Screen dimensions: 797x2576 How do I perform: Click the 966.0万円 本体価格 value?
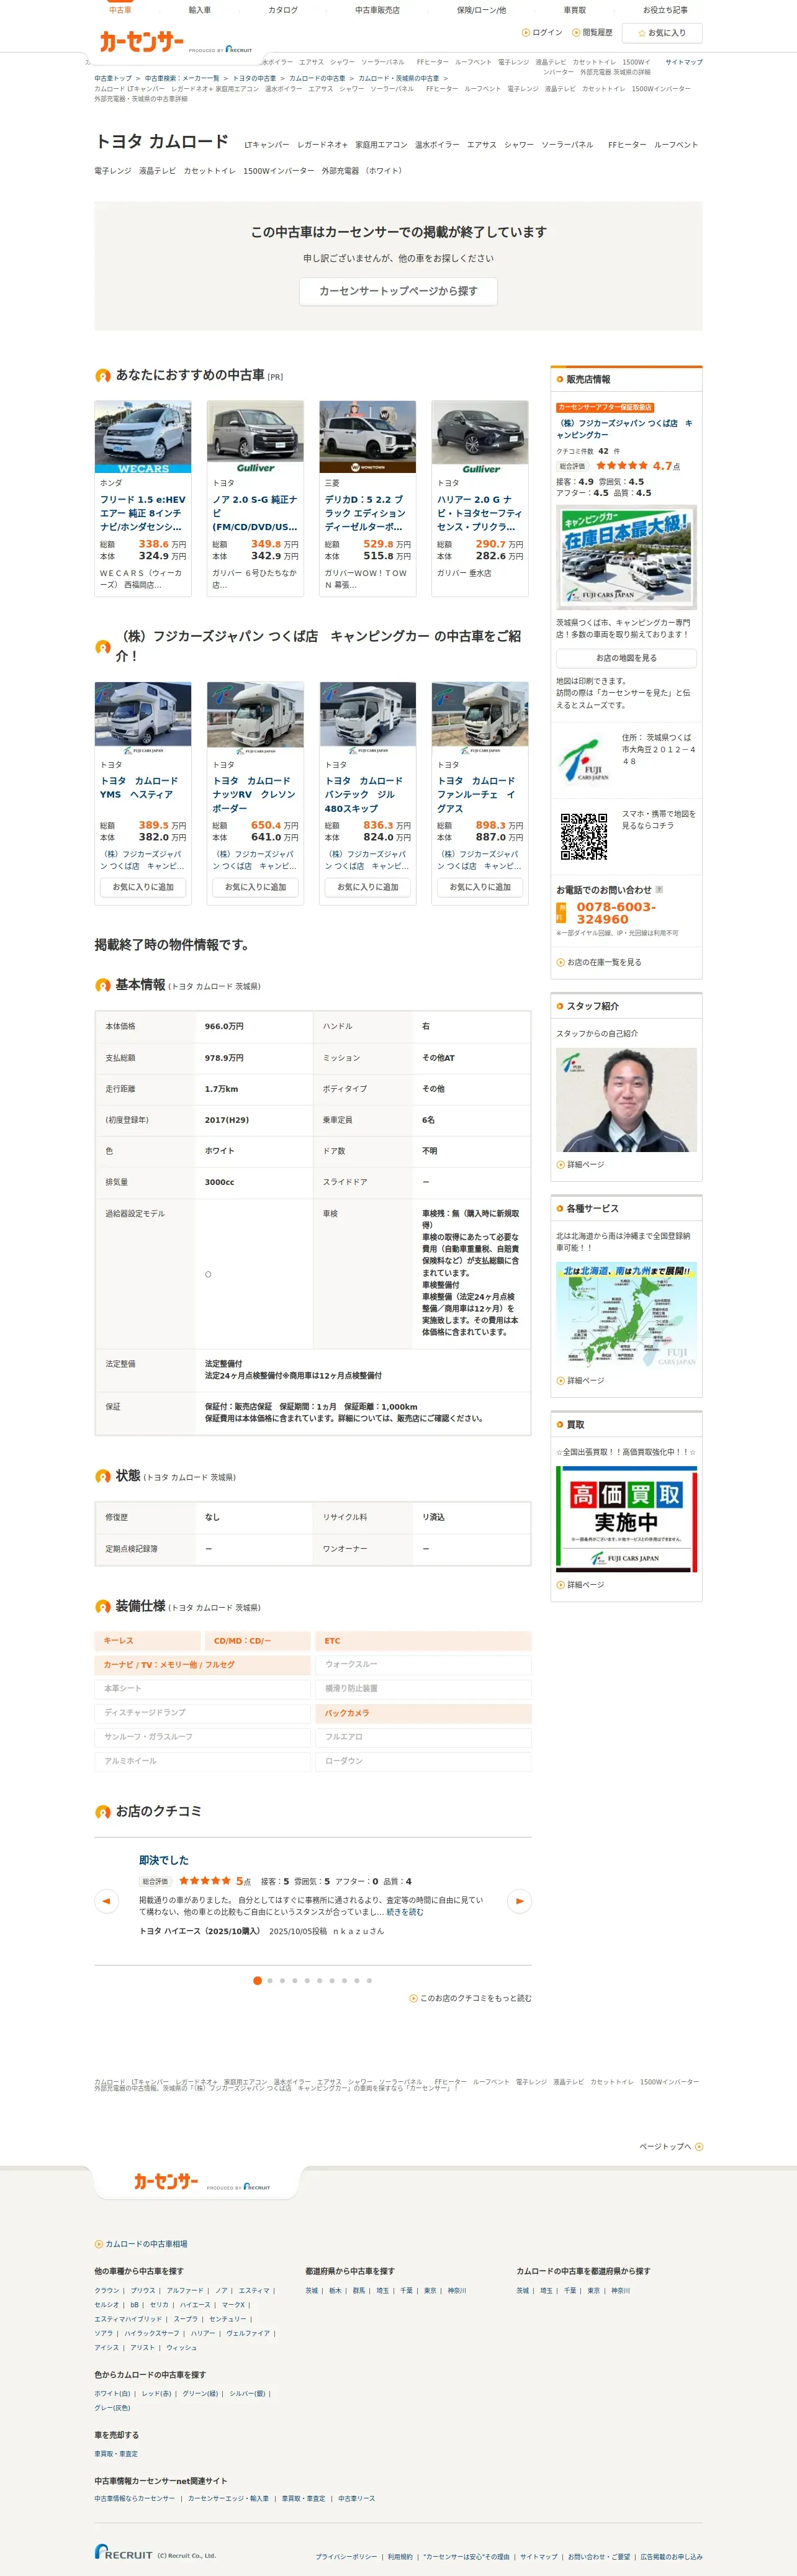[x=224, y=1026]
